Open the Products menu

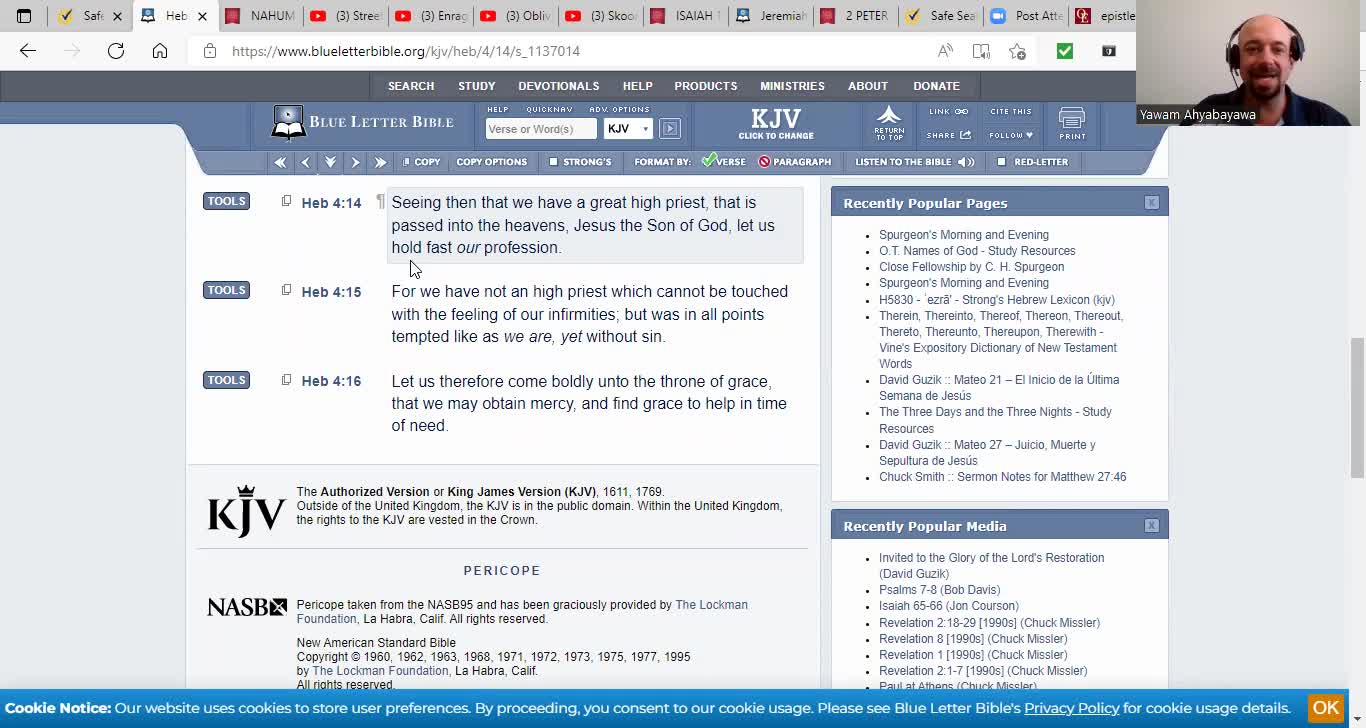[x=706, y=86]
